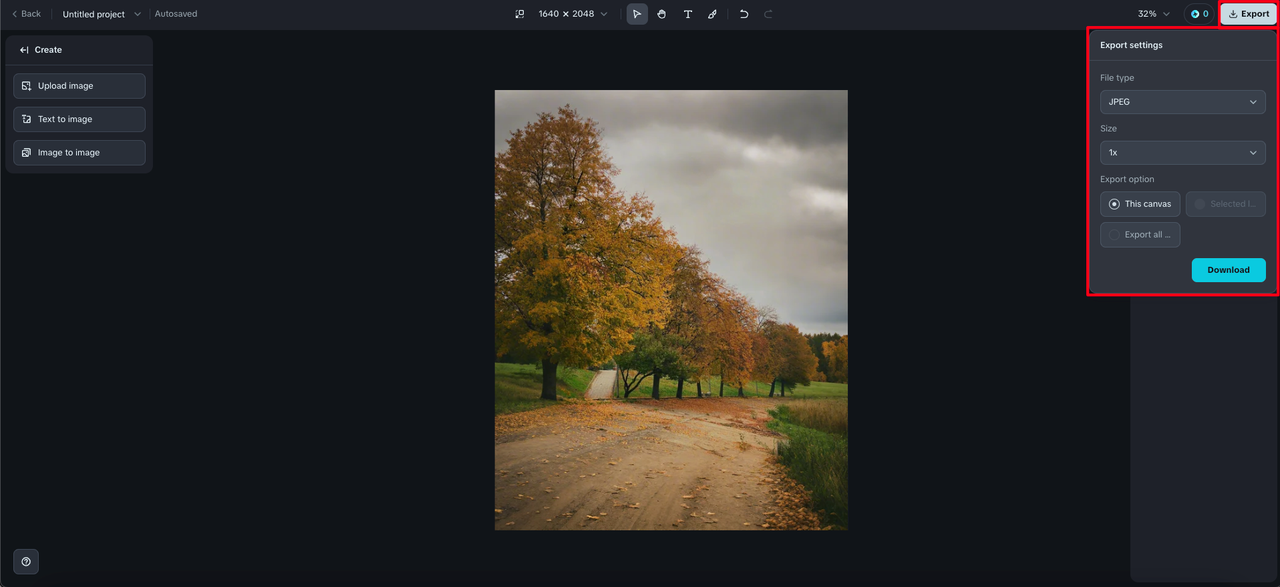Select the arrow pointer tool
Viewport: 1280px width, 587px height.
tap(637, 14)
